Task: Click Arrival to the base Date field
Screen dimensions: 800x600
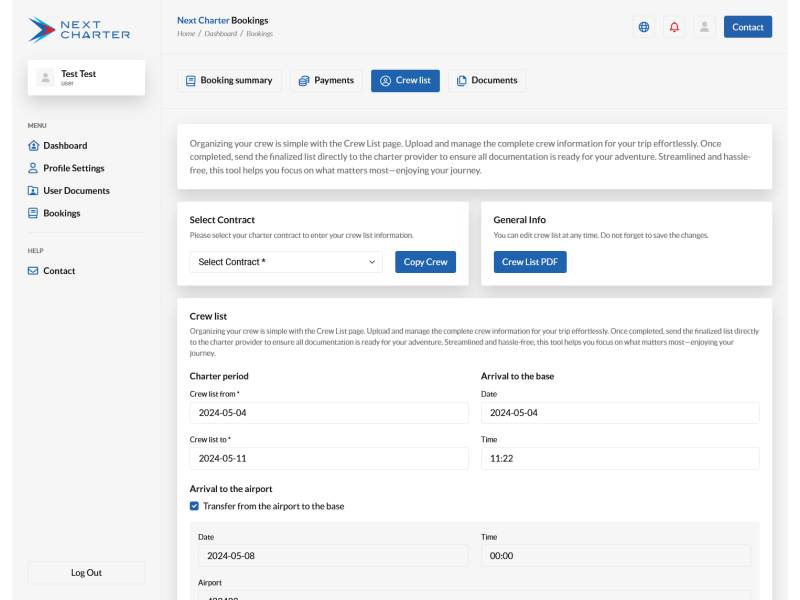Action: tap(620, 413)
